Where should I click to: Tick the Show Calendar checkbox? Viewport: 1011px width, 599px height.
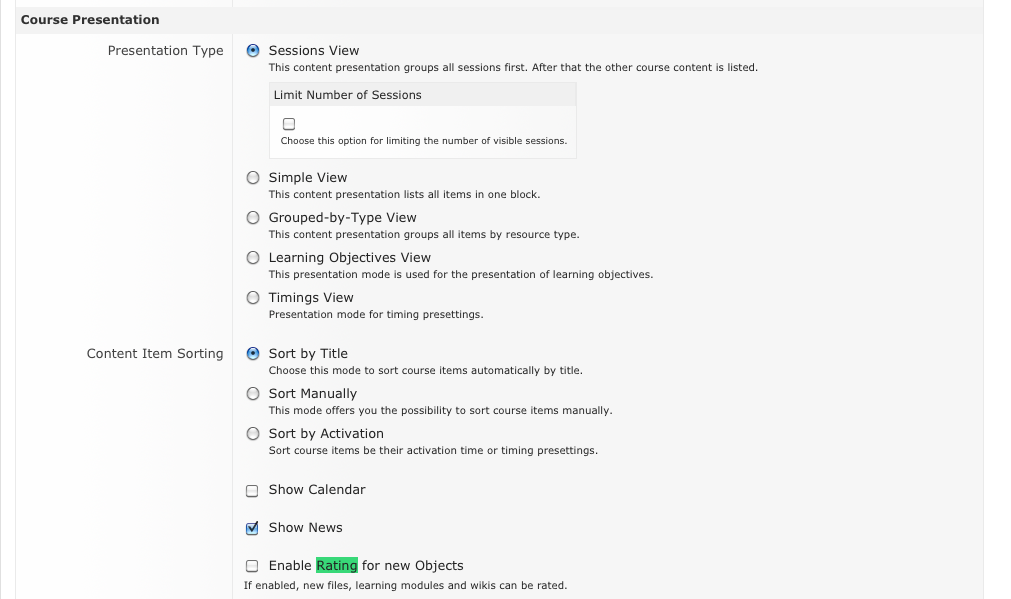[252, 491]
